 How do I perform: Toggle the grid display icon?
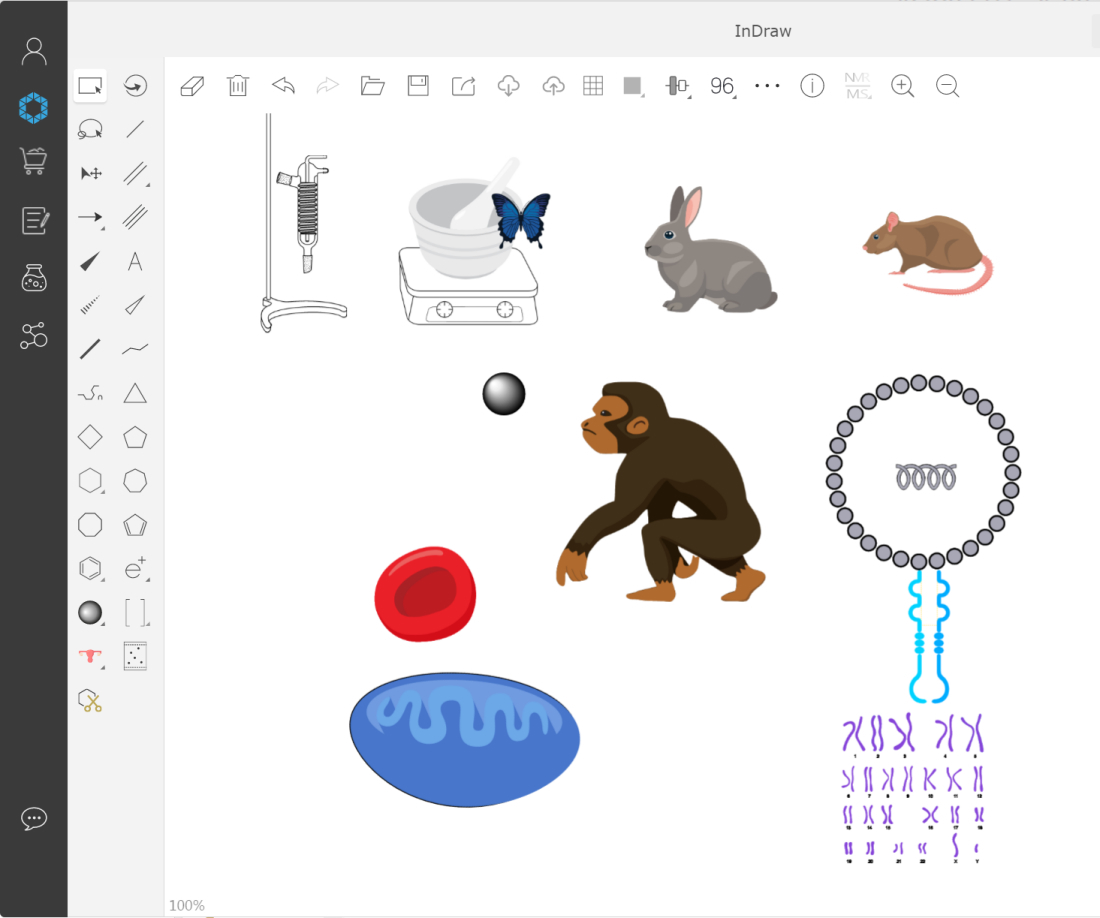coord(593,86)
